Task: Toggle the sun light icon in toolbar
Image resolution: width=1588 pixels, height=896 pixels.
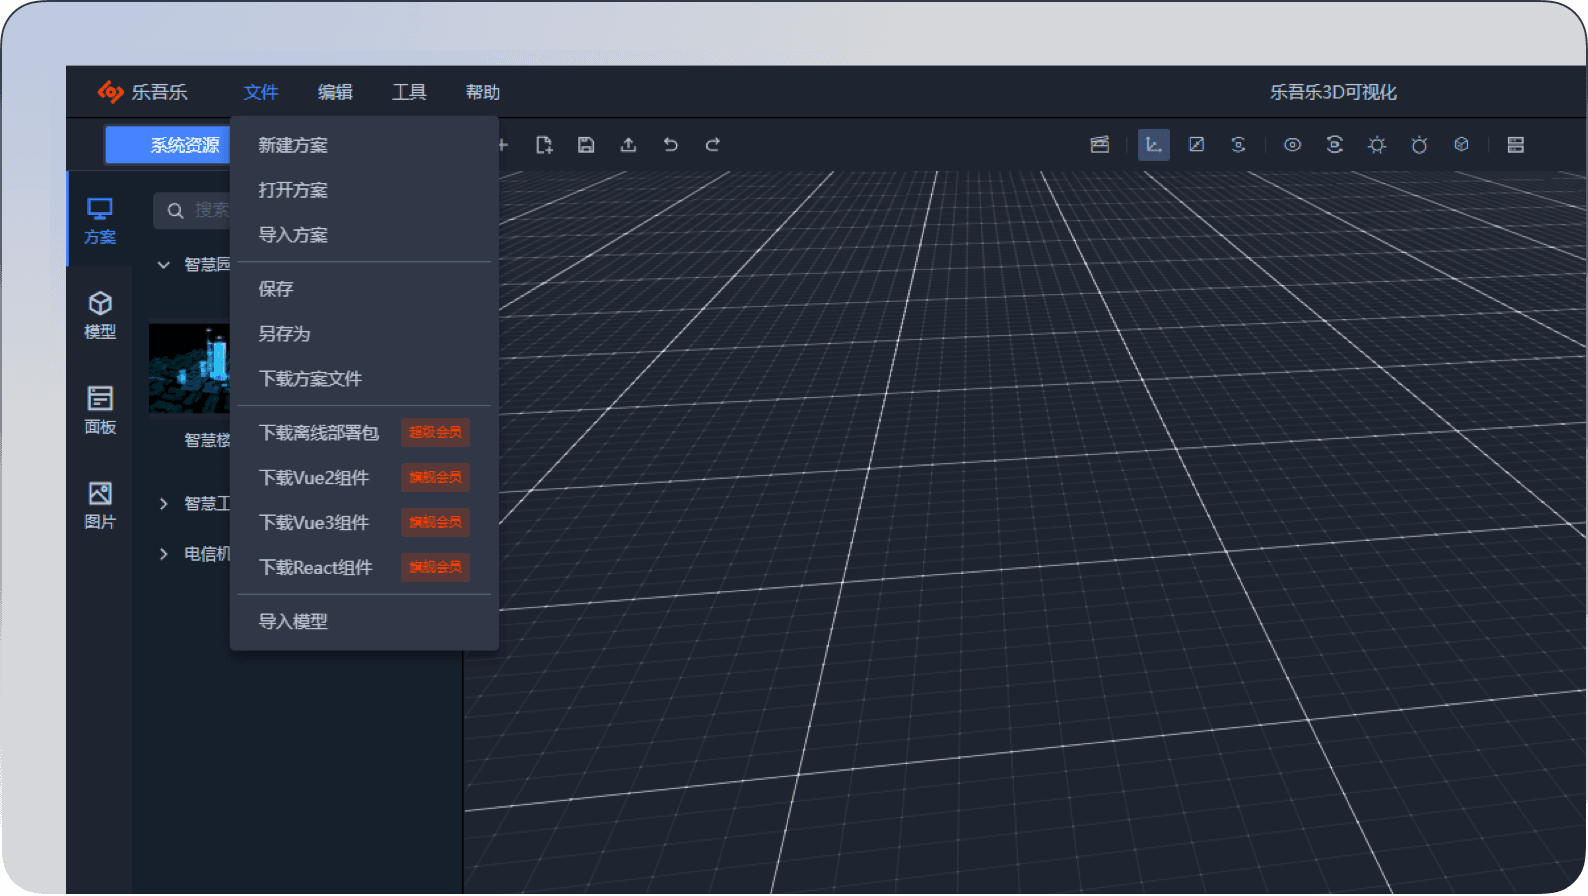Action: (1377, 145)
